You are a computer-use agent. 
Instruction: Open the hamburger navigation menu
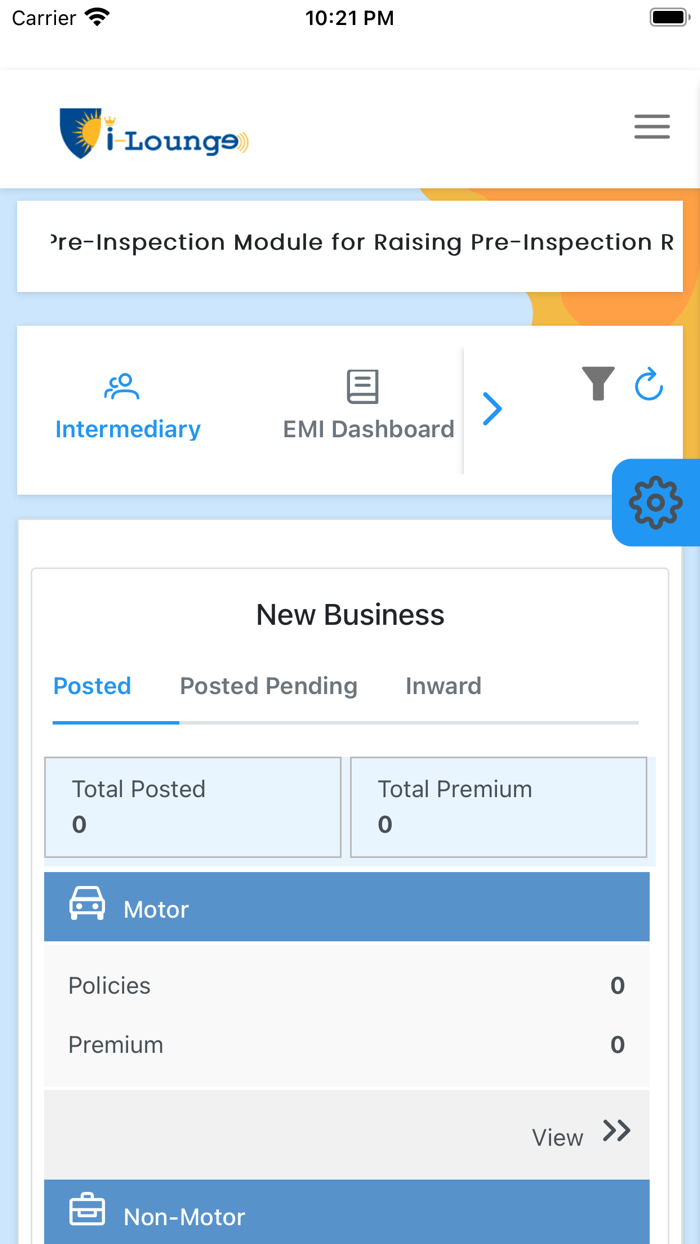point(652,127)
